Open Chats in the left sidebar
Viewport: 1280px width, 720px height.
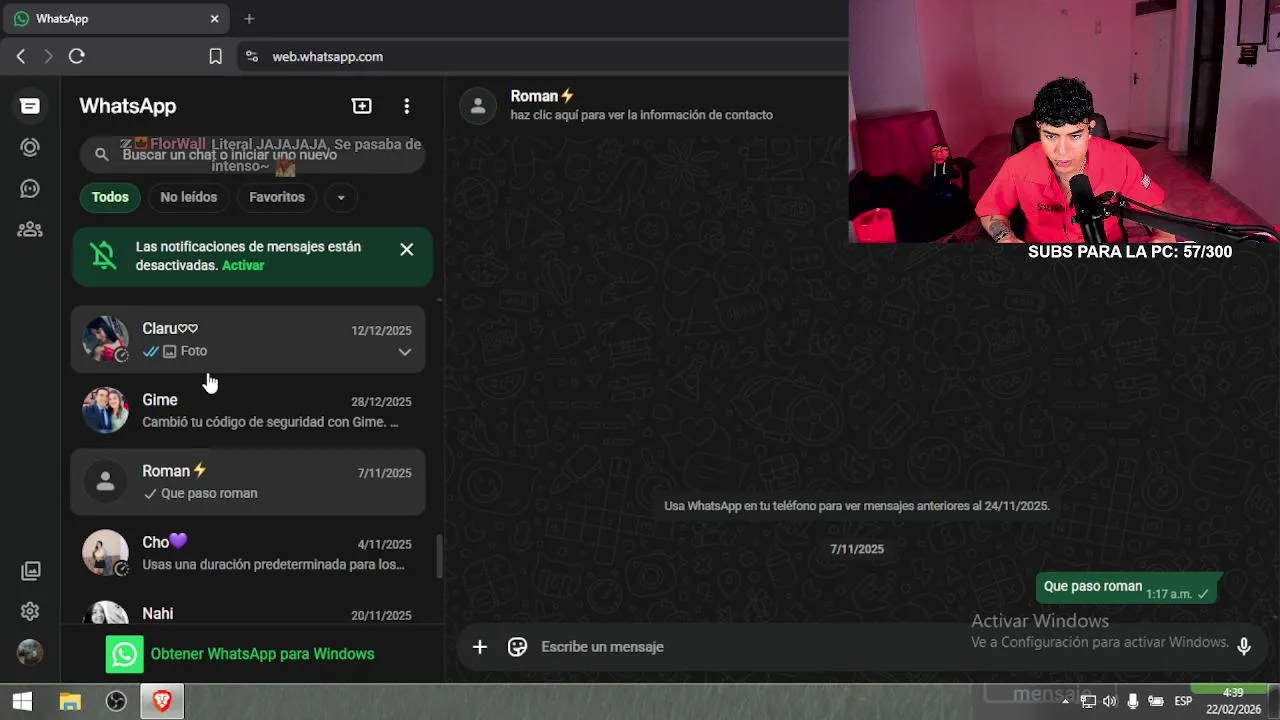pos(30,106)
